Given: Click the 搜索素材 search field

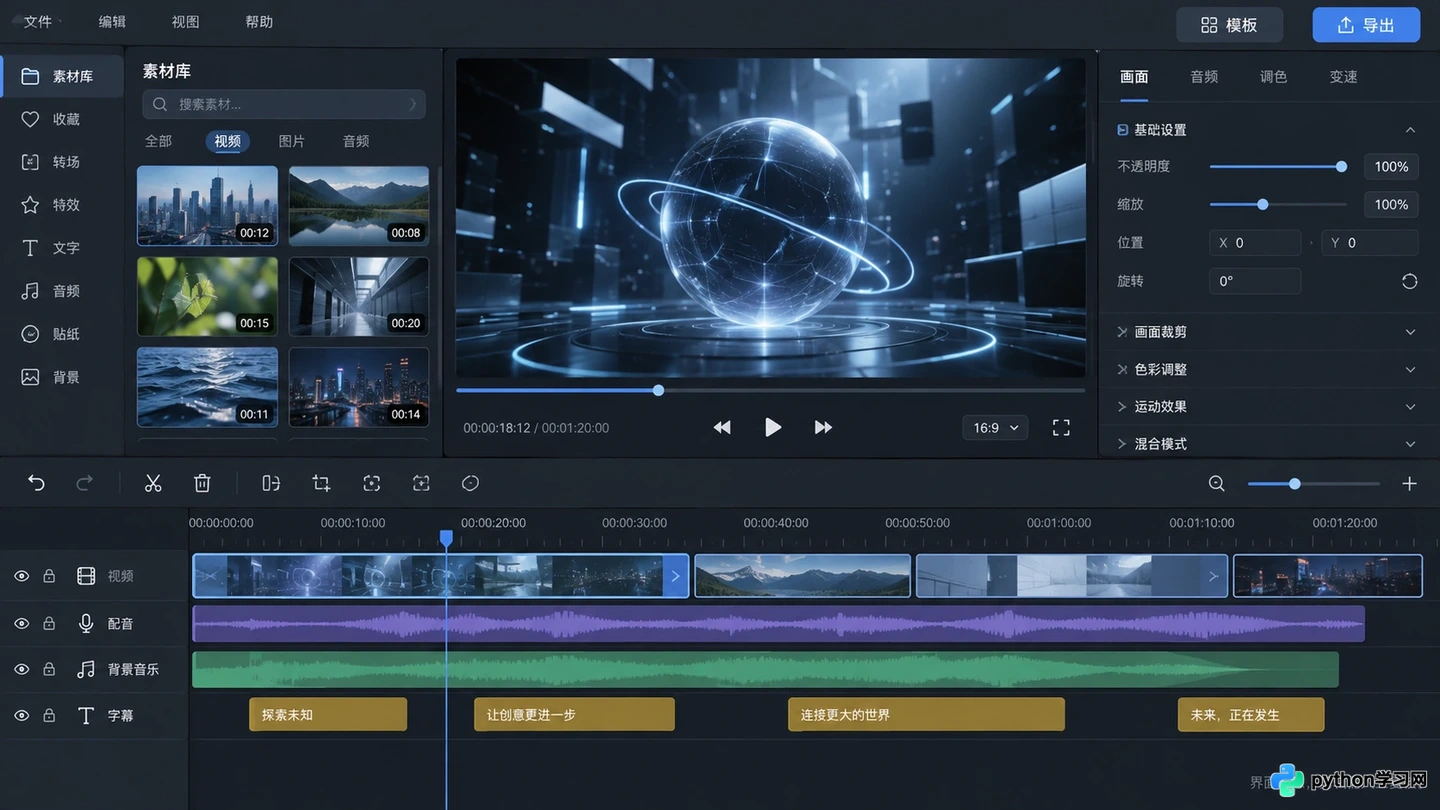Looking at the screenshot, I should click(x=284, y=104).
